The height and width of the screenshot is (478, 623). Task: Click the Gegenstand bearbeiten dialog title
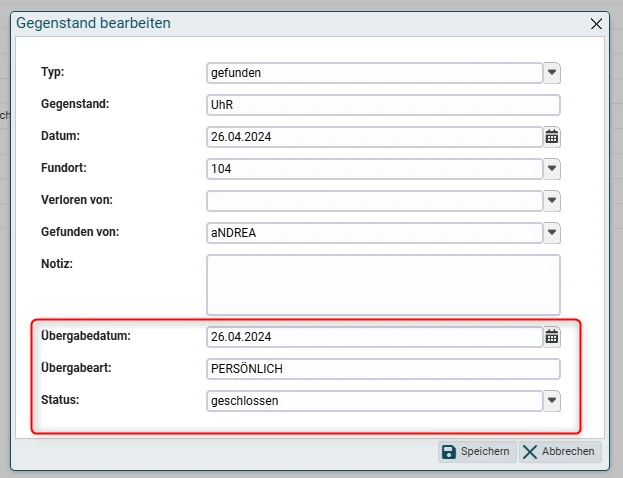pyautogui.click(x=93, y=23)
